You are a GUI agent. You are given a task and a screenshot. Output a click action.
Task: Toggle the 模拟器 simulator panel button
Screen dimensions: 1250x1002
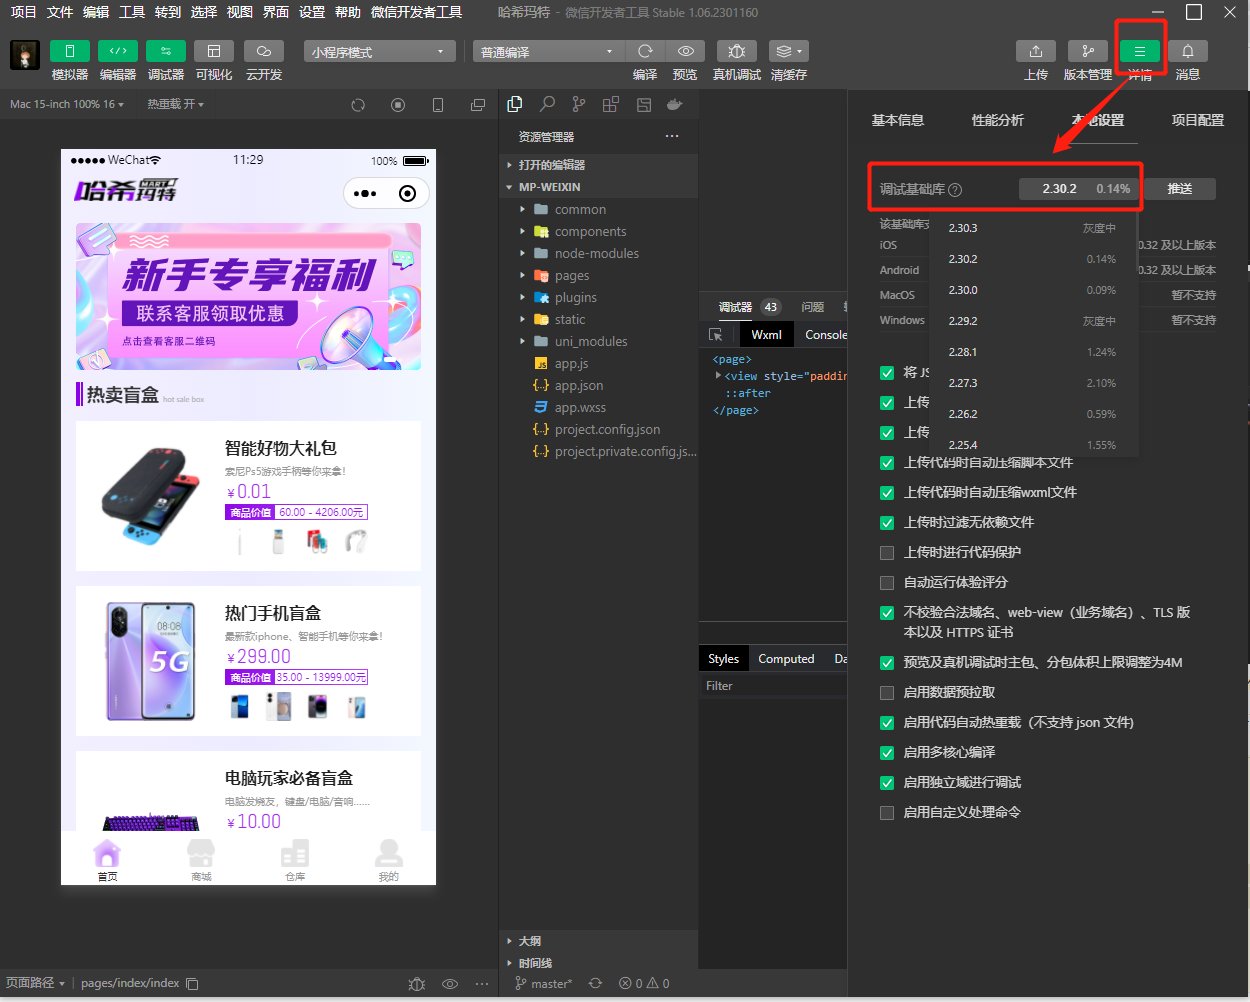tap(70, 51)
